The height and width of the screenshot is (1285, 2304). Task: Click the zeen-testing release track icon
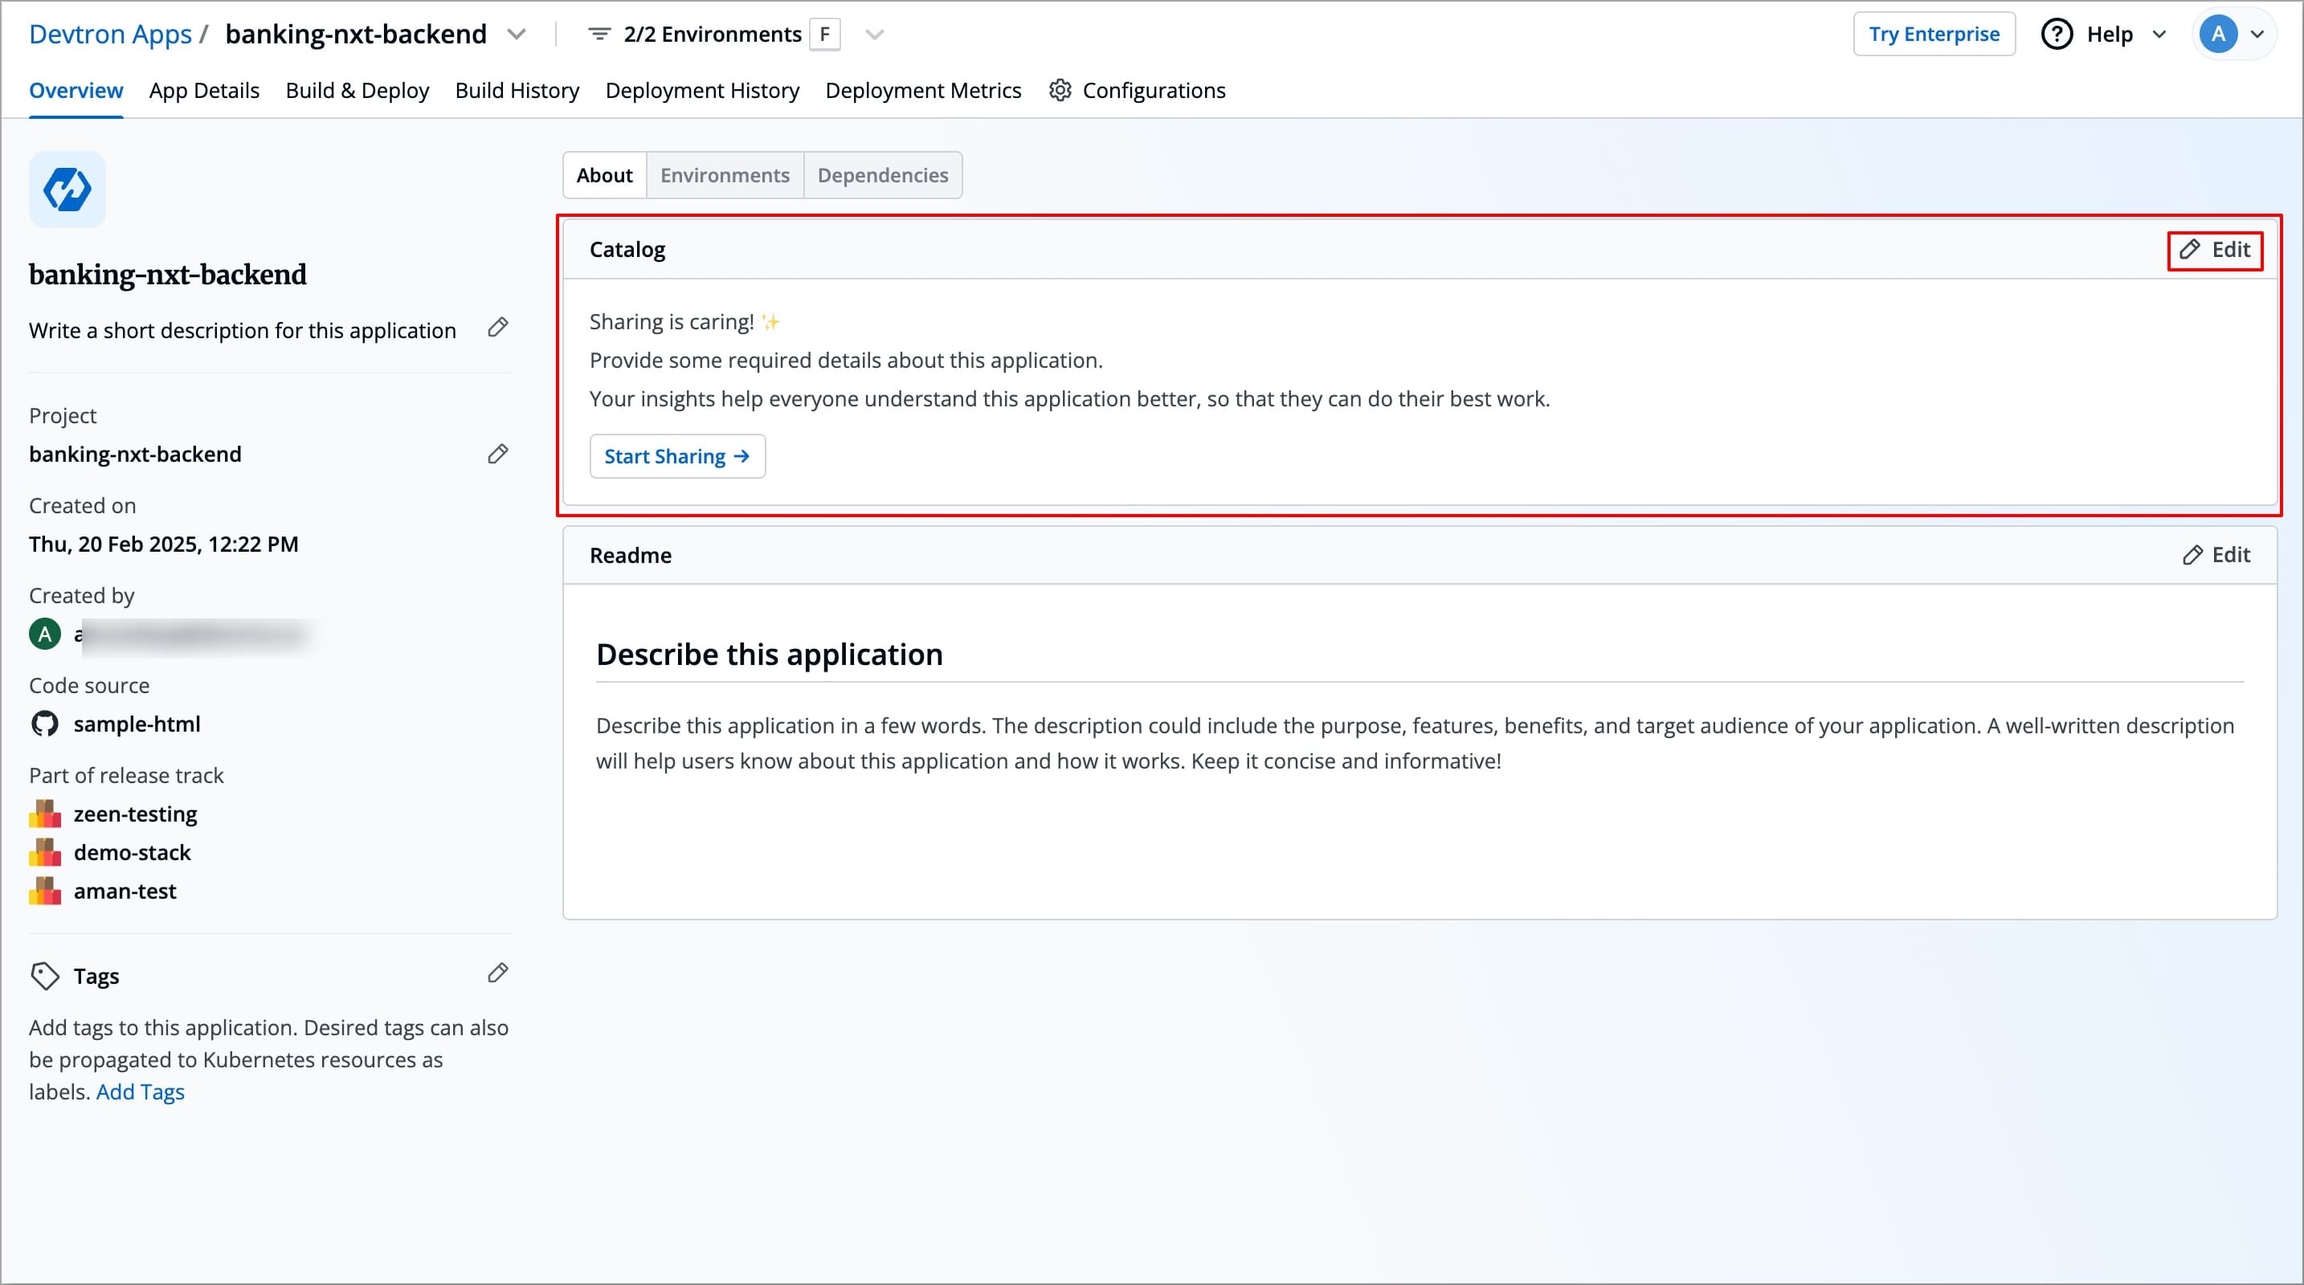point(45,814)
